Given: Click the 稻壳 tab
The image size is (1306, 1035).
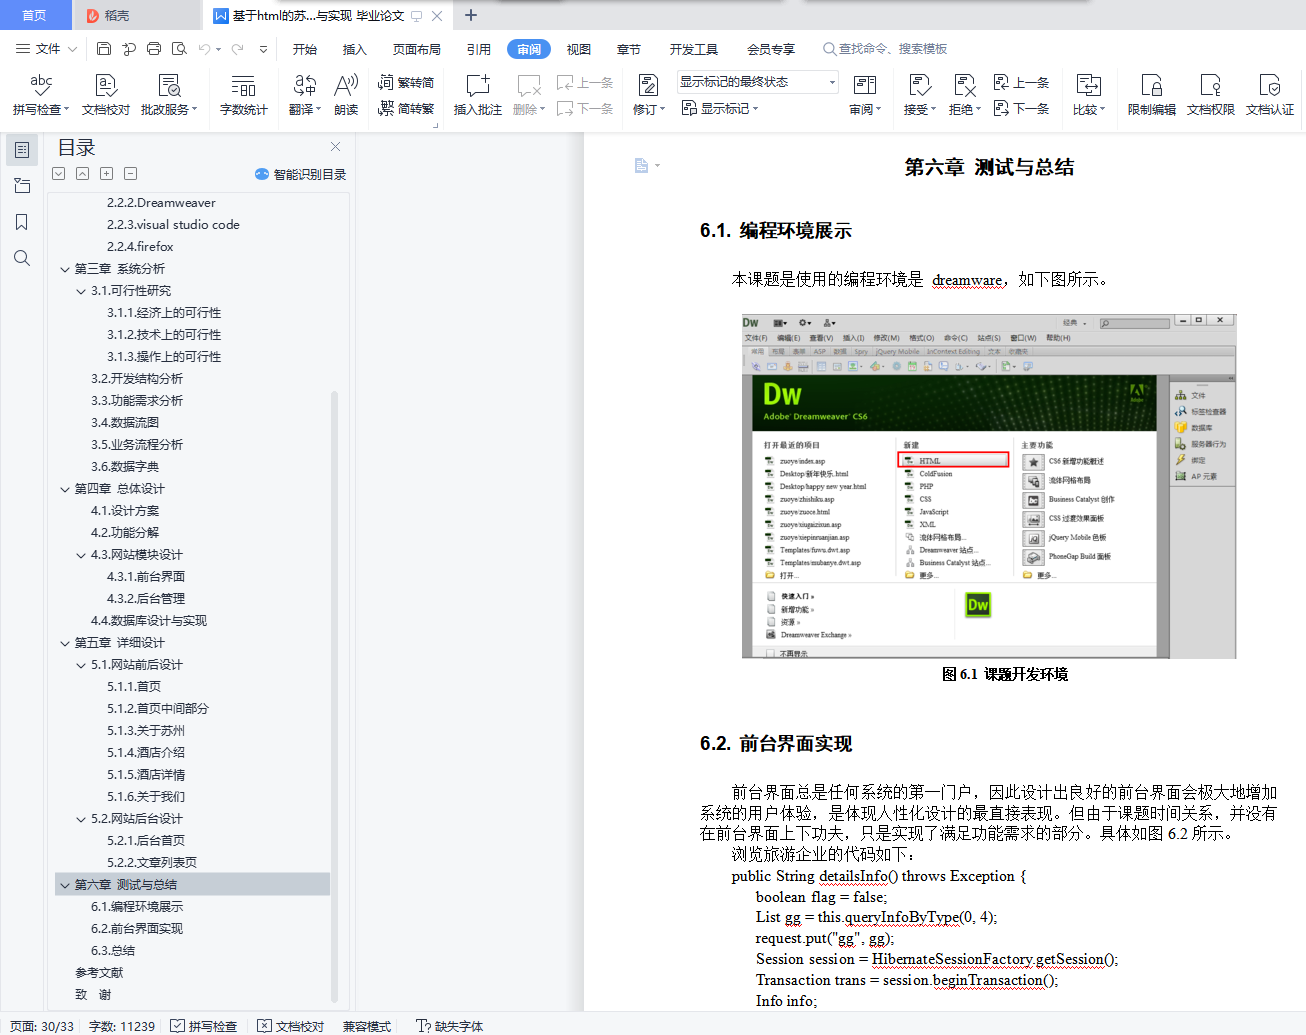Looking at the screenshot, I should (135, 15).
